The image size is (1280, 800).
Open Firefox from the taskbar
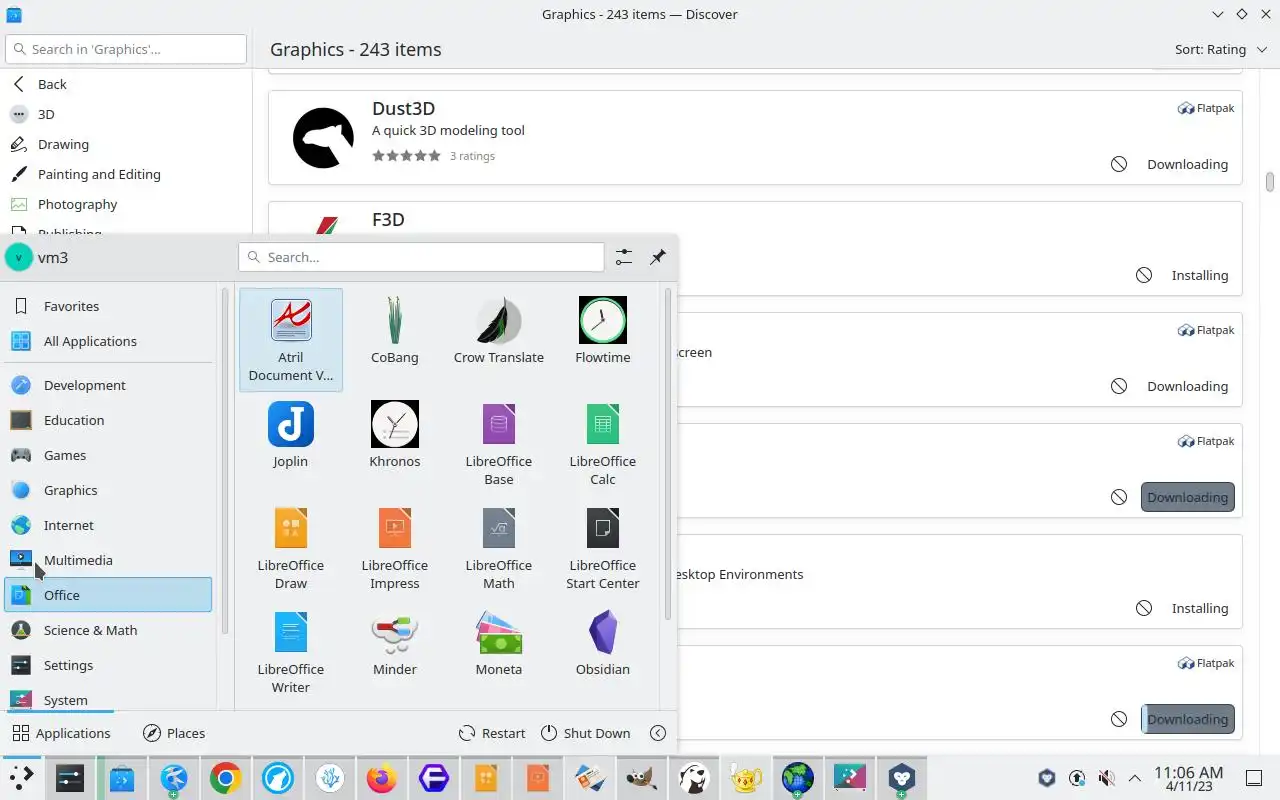coord(382,778)
